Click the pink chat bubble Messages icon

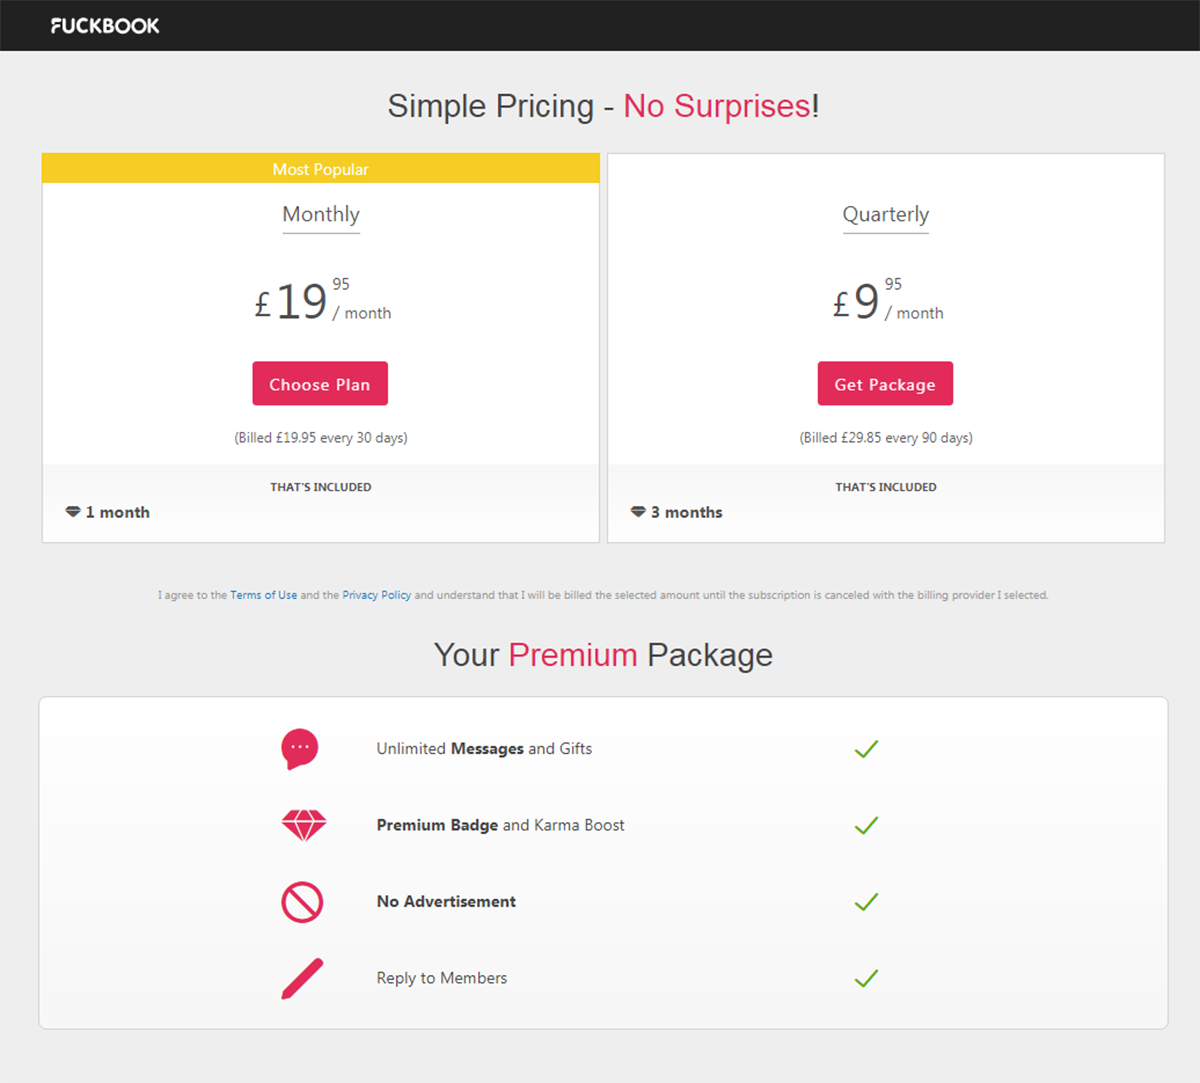pos(300,749)
